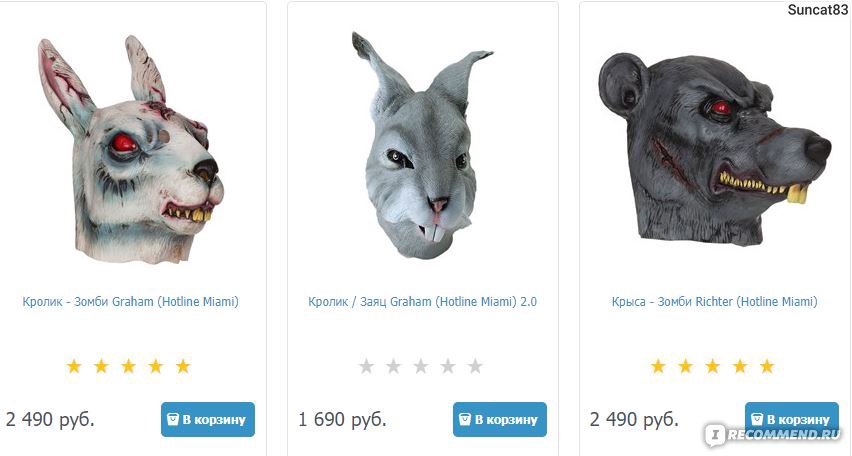Open Кролик - Зомби Graham product link
The width and height of the screenshot is (852, 456).
coord(130,302)
